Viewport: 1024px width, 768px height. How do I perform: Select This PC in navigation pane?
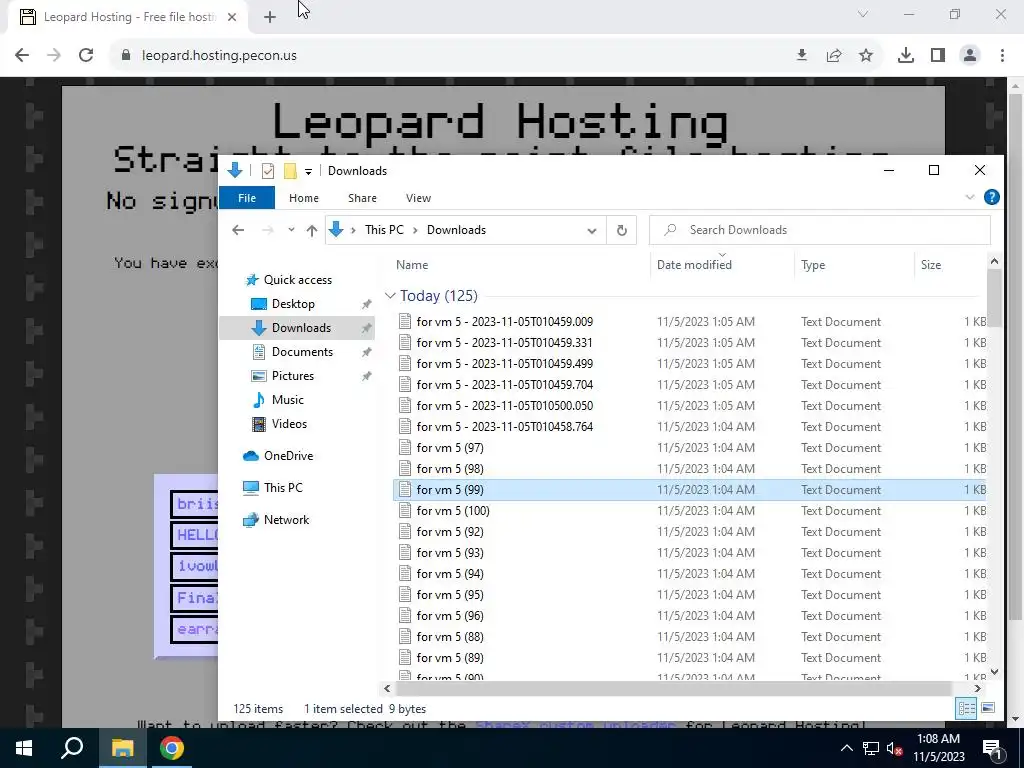click(x=283, y=488)
